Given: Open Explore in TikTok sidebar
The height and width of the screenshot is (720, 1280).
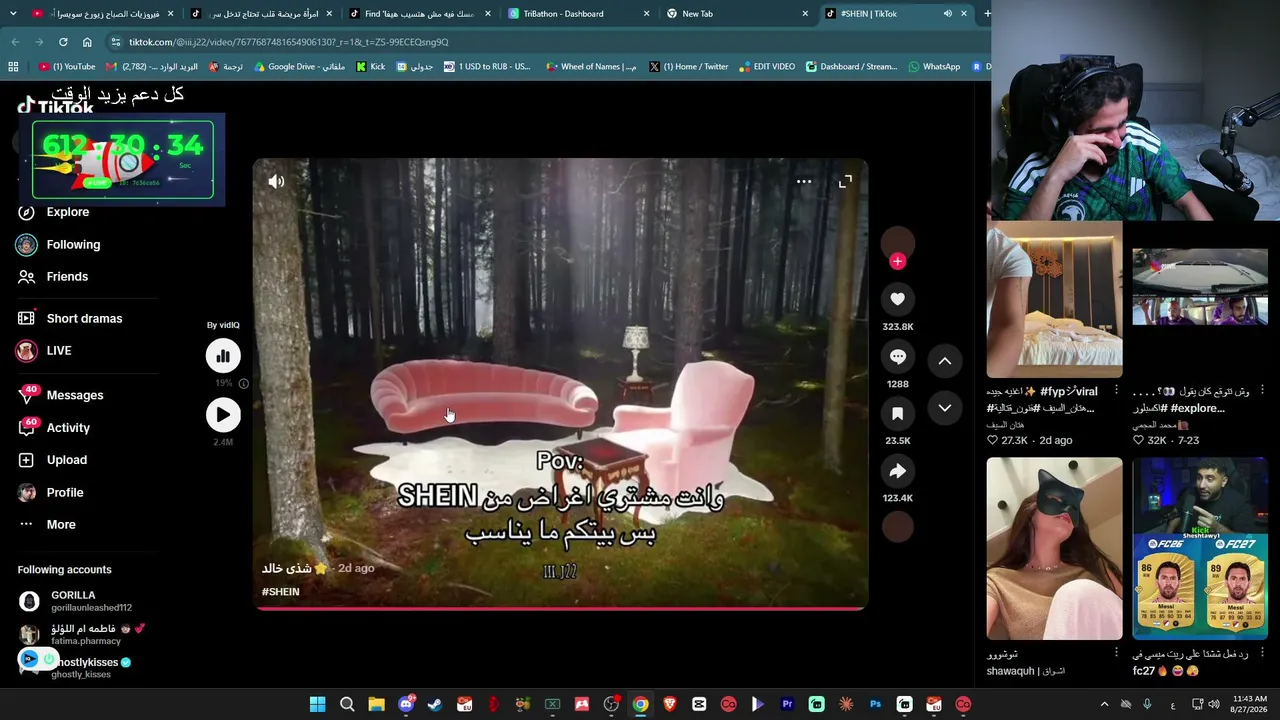Looking at the screenshot, I should coord(53,212).
